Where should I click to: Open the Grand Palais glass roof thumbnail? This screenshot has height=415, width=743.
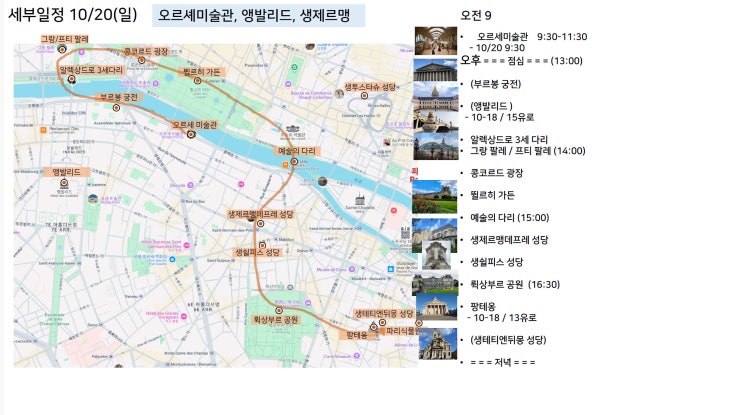(435, 146)
